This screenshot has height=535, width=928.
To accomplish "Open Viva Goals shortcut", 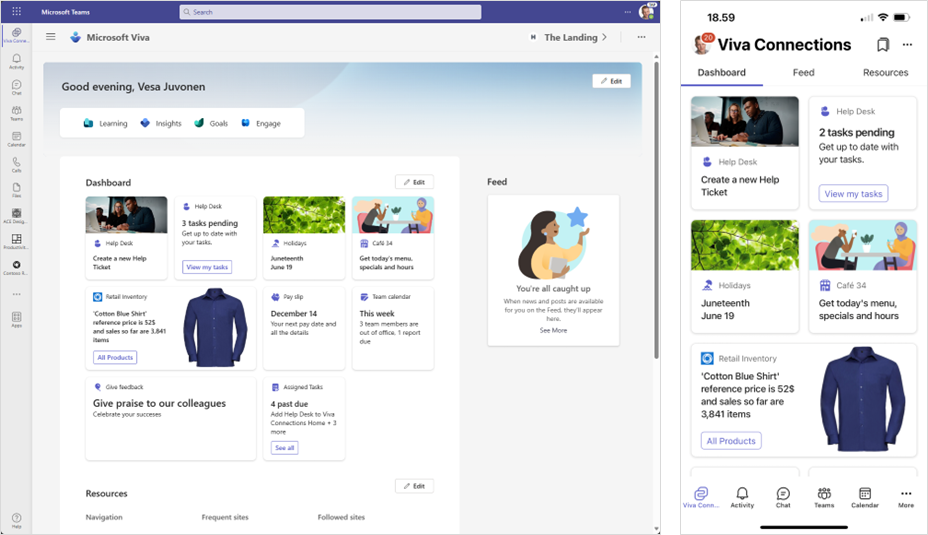I will click(x=211, y=123).
